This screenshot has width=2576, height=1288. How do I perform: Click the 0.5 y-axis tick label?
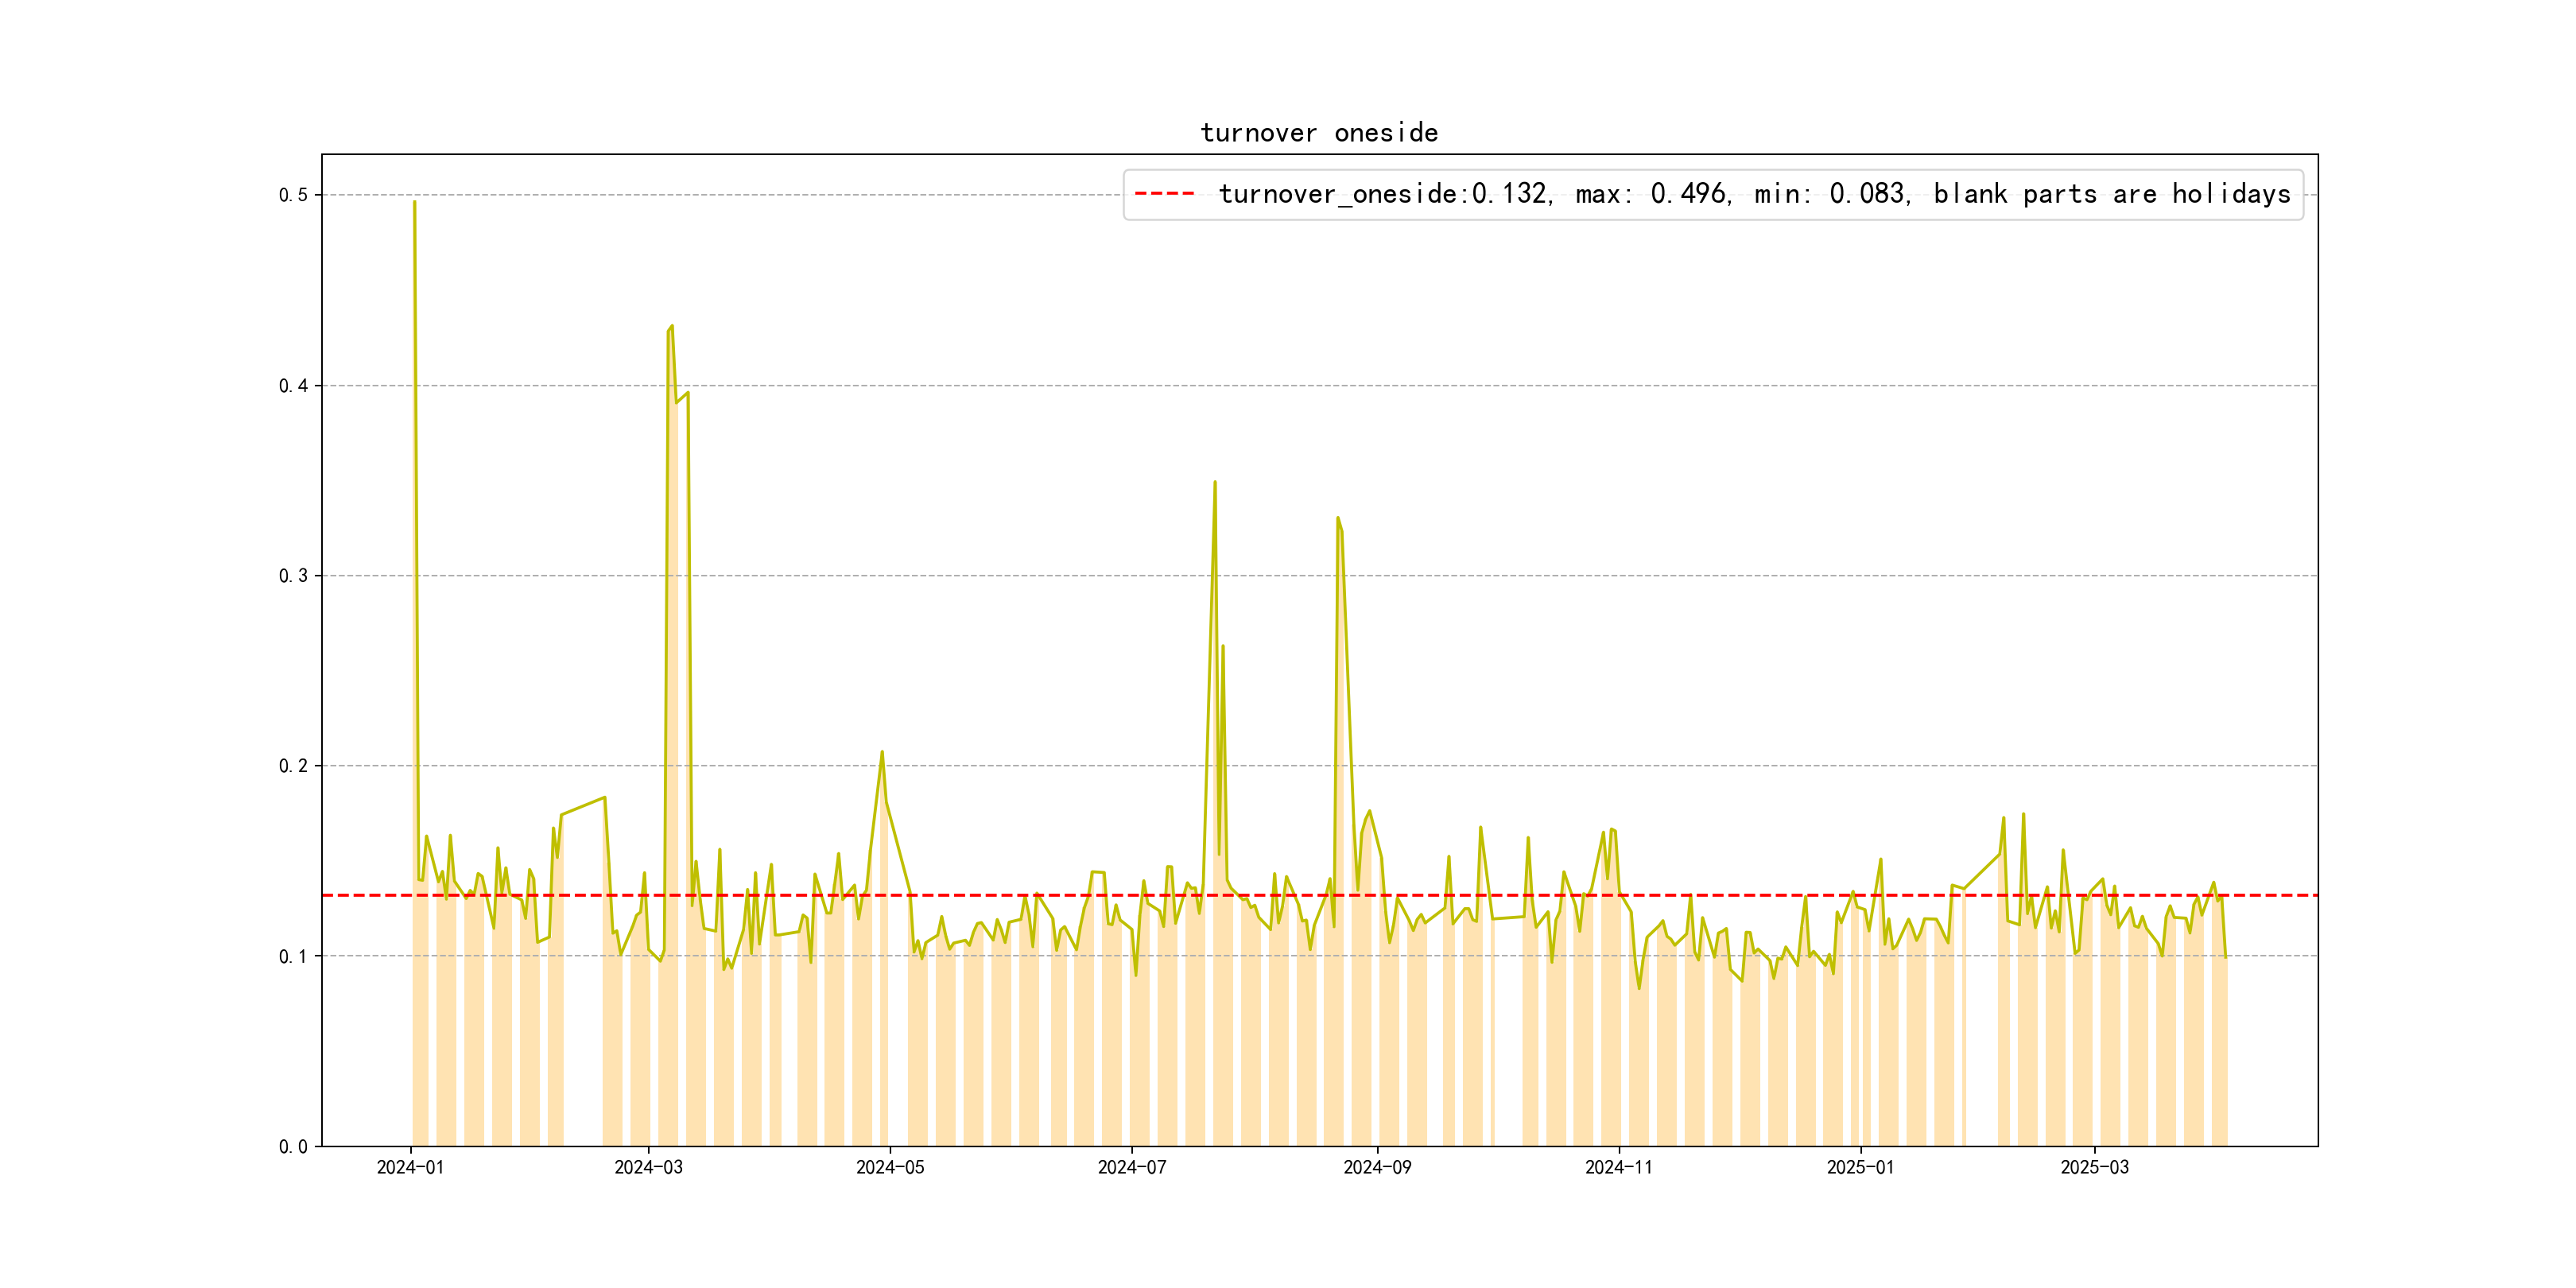tap(293, 195)
